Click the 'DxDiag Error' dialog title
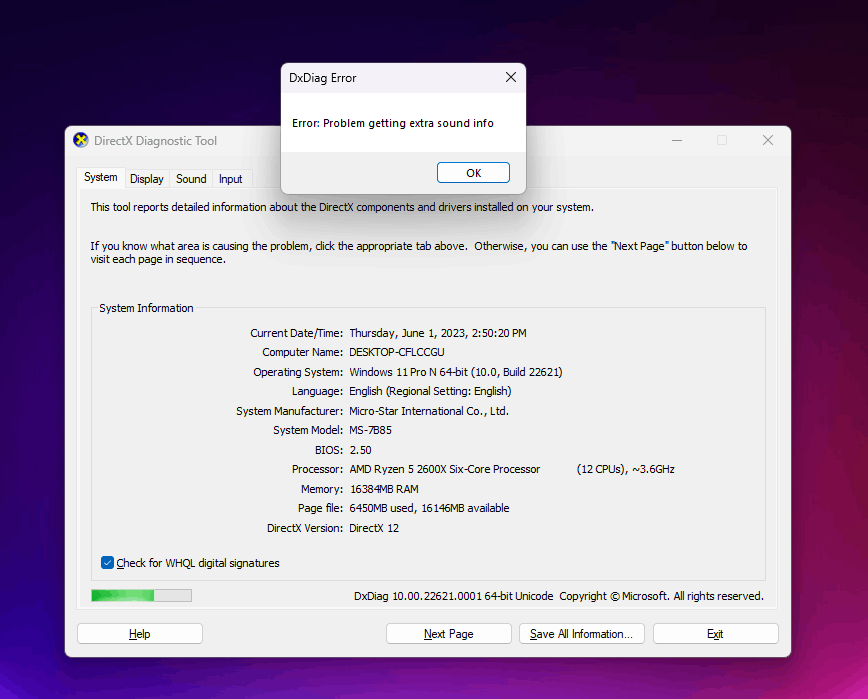The image size is (868, 699). point(323,78)
